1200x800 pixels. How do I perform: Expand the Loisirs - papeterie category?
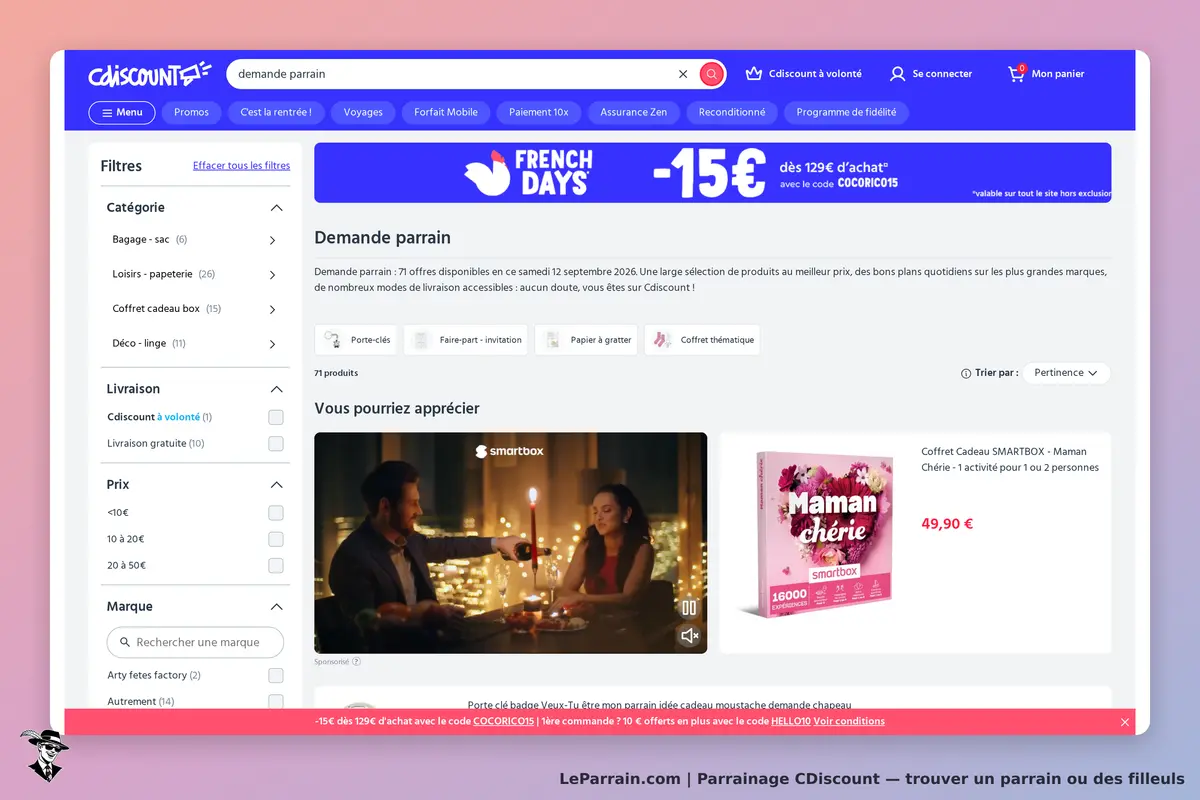[x=273, y=274]
